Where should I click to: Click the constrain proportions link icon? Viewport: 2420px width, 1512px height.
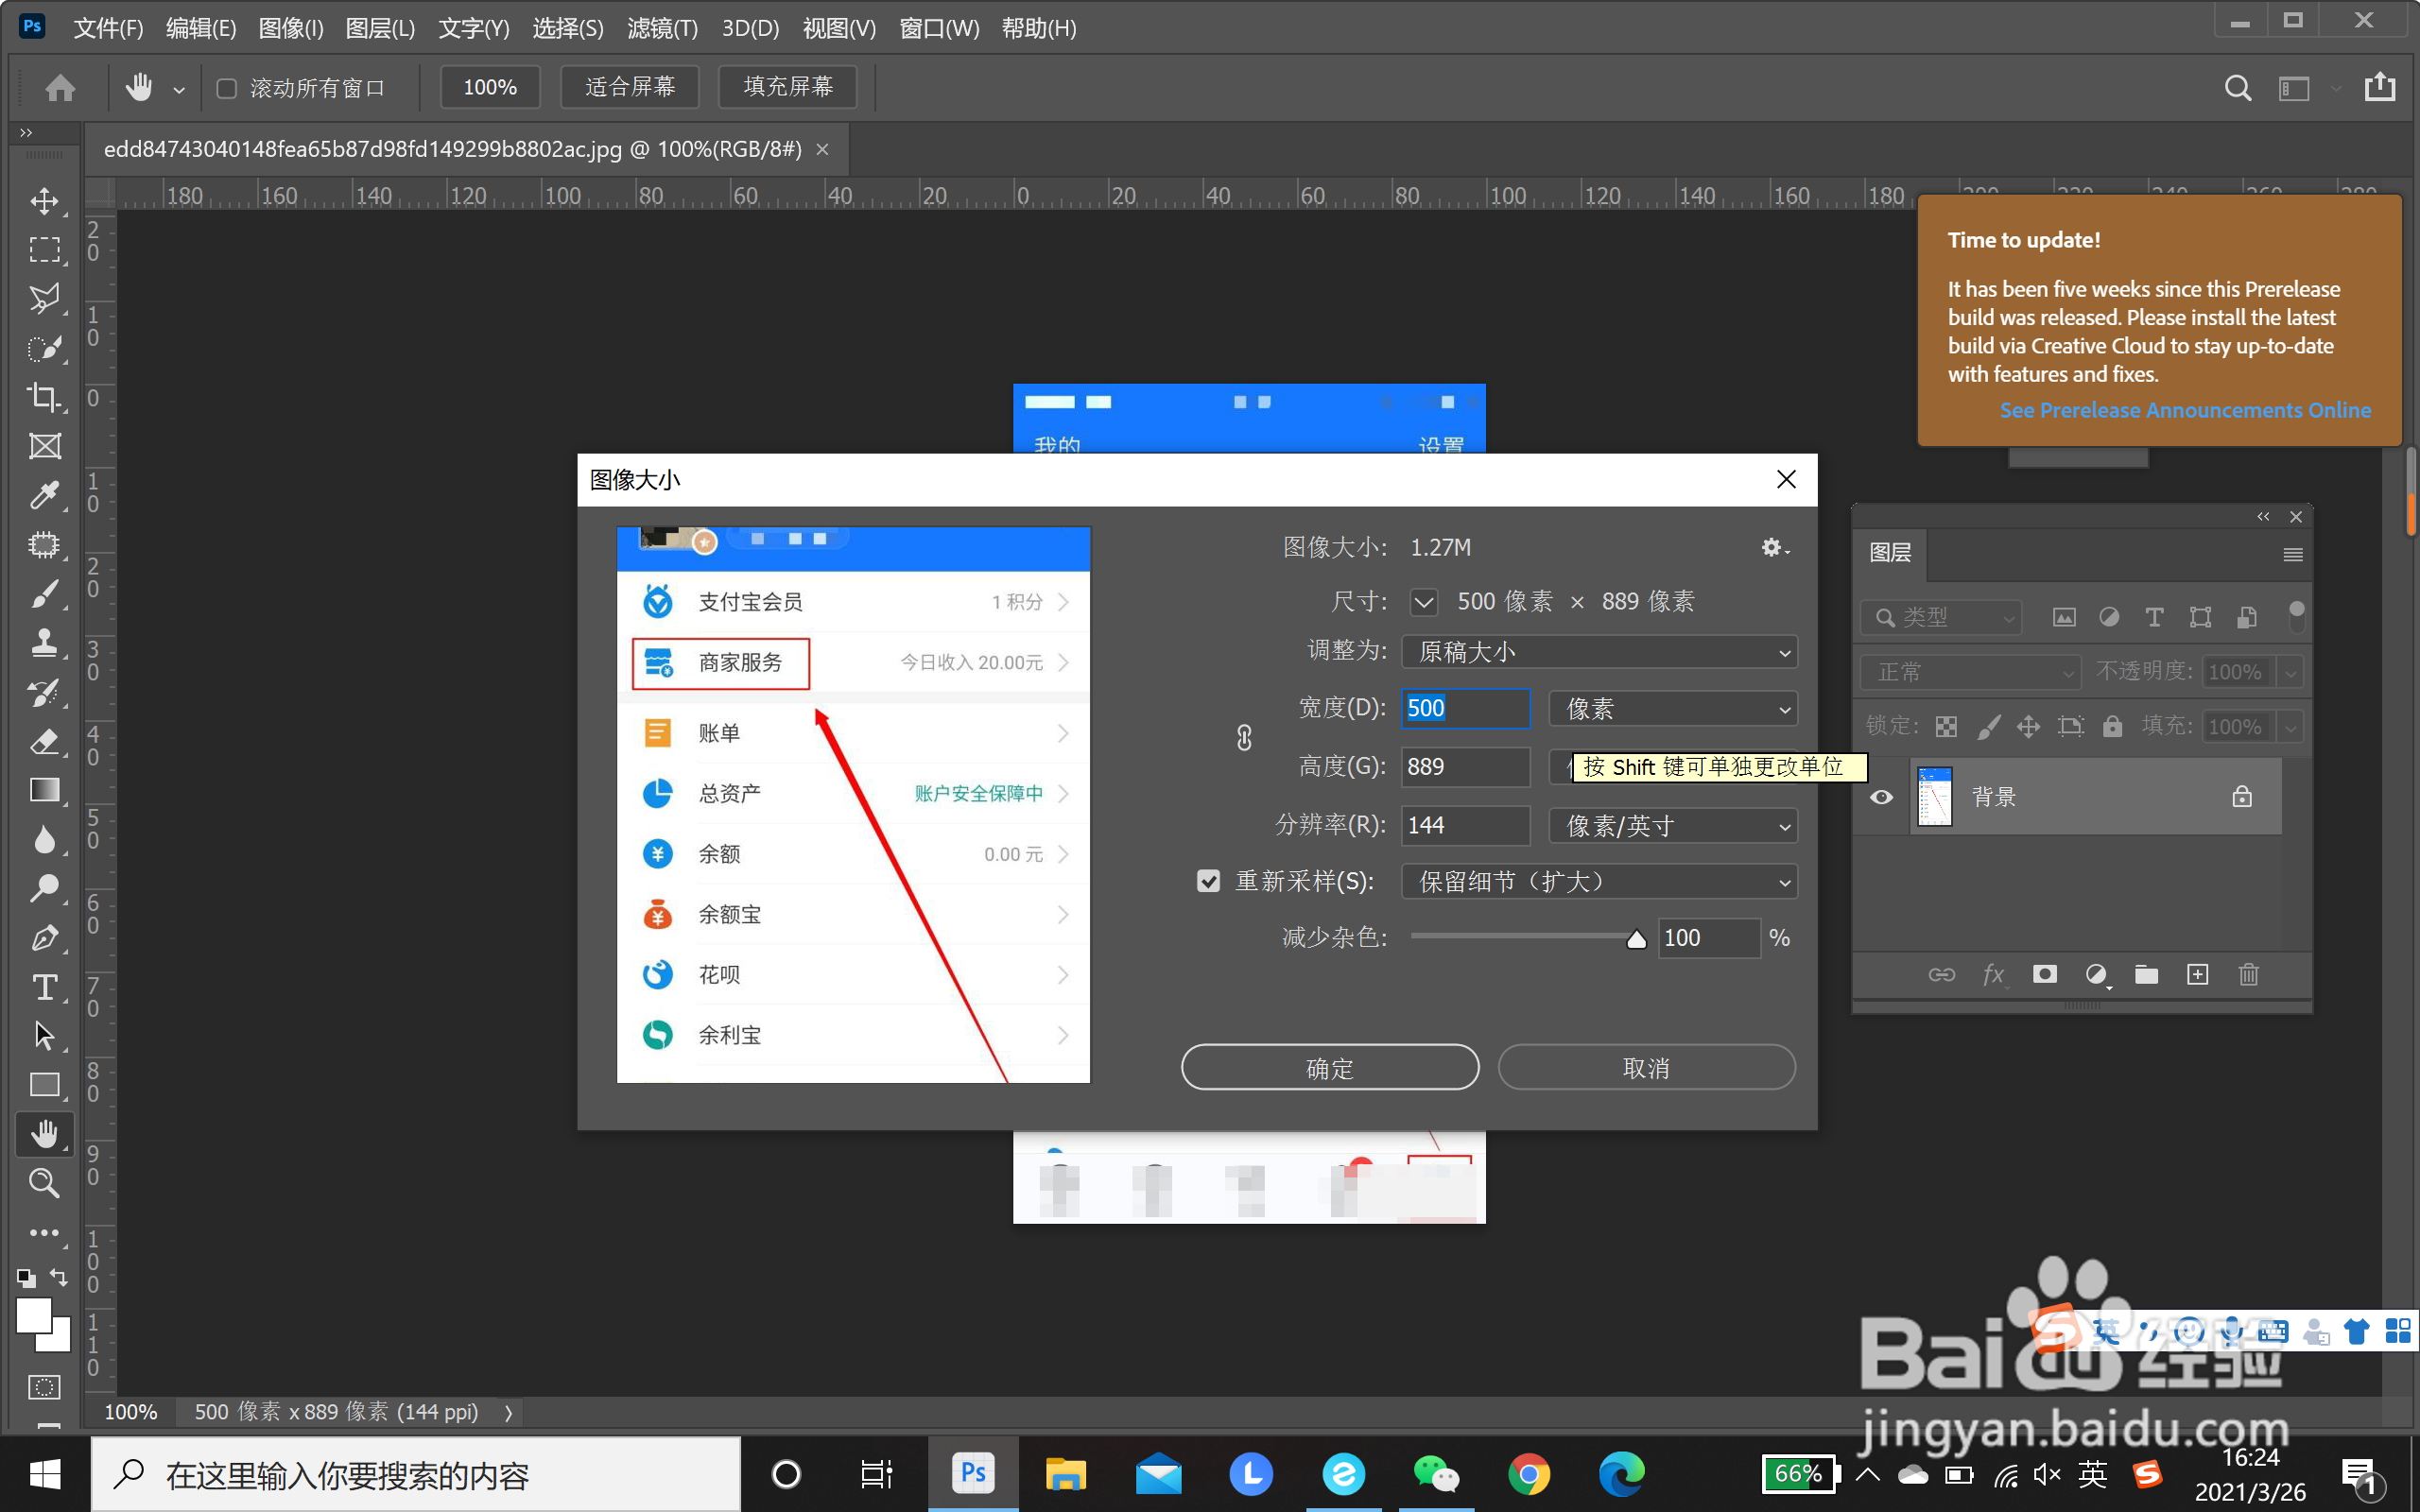pos(1244,738)
